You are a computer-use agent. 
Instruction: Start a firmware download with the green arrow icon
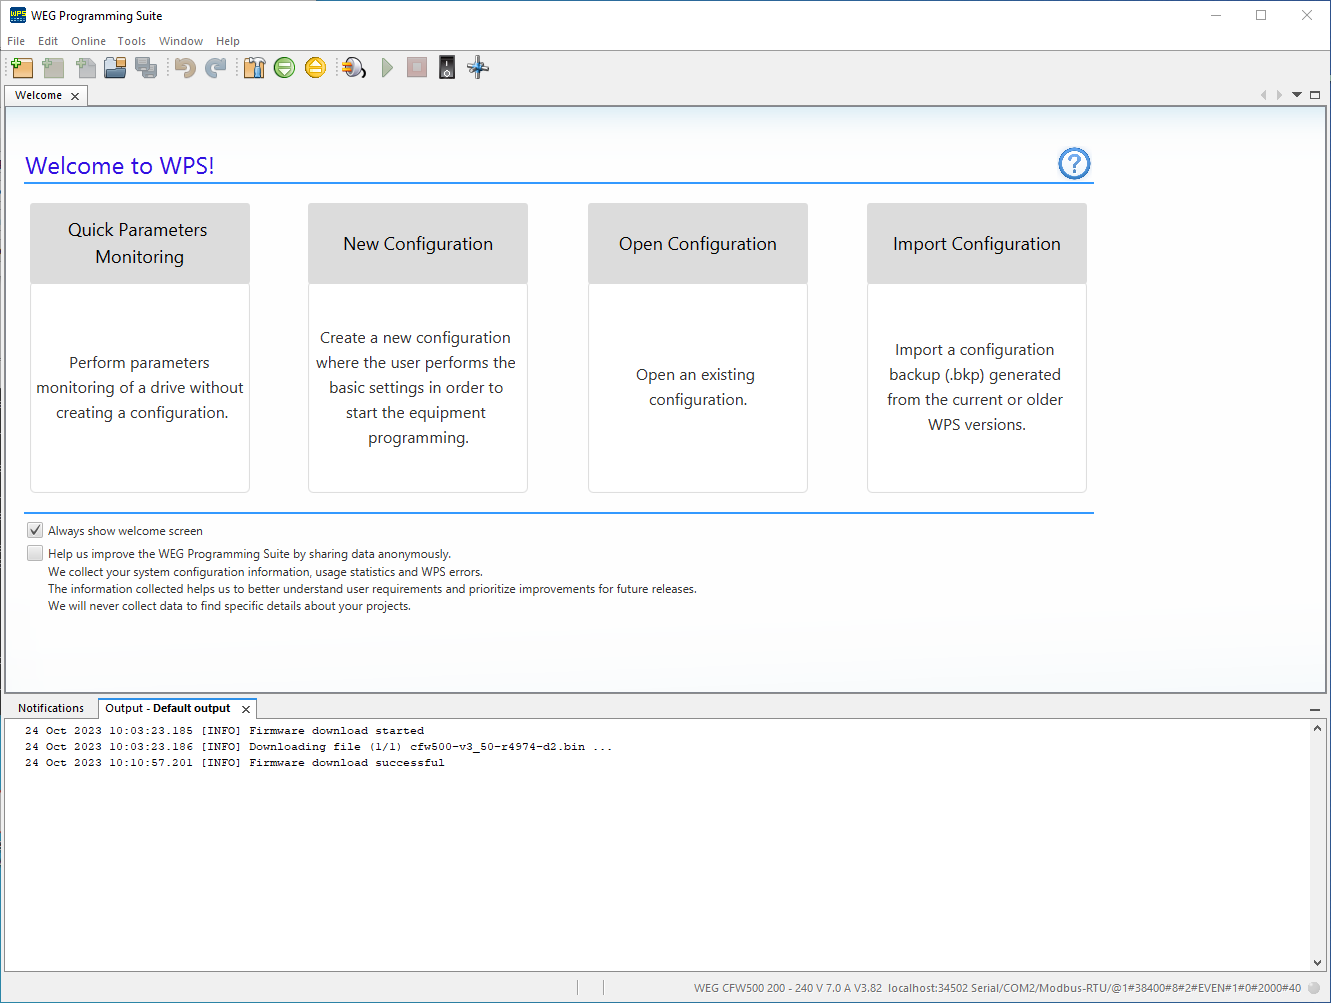click(284, 67)
